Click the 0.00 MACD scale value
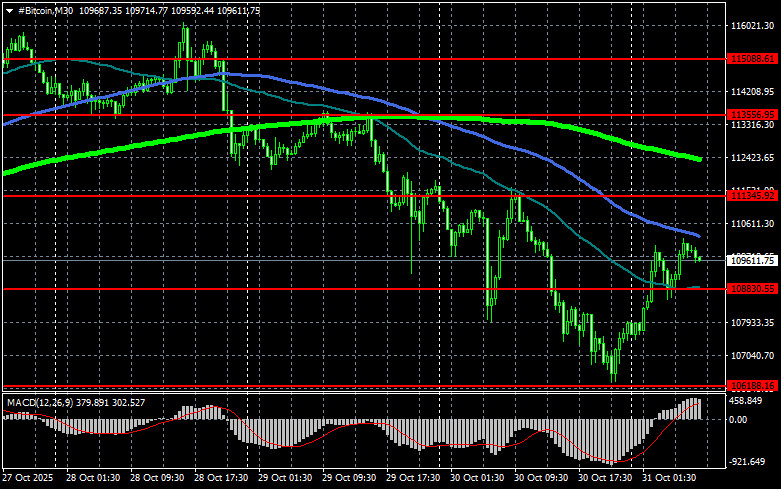The image size is (781, 489). [738, 420]
